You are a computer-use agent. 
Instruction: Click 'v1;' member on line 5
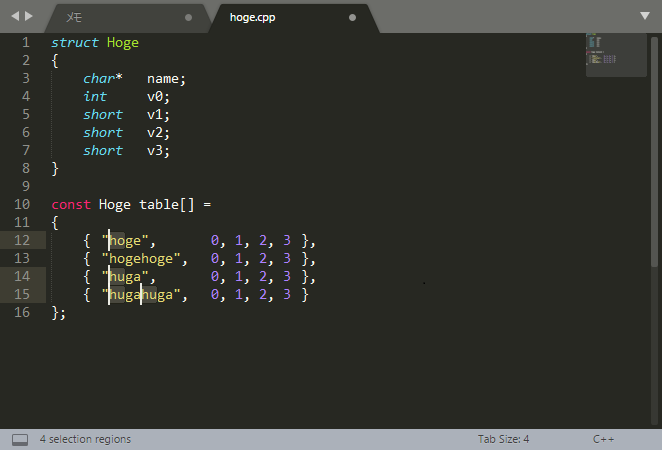tap(158, 115)
